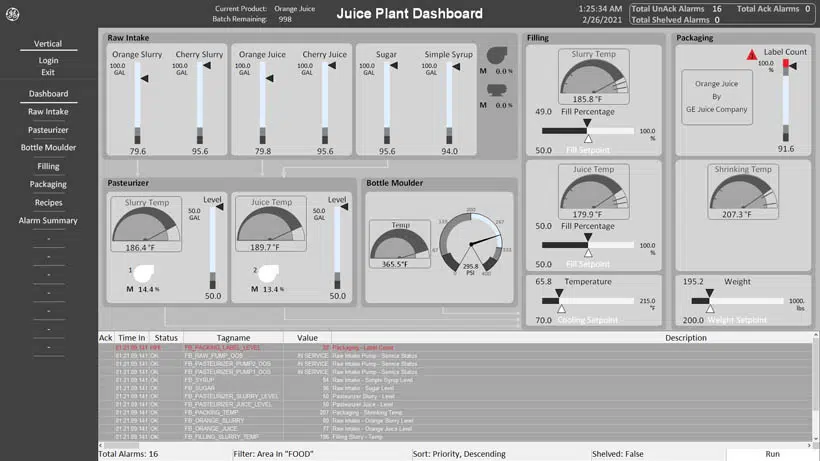This screenshot has height=461, width=820.
Task: Click the Packaging Weight bar
Action: pyautogui.click(x=737, y=301)
